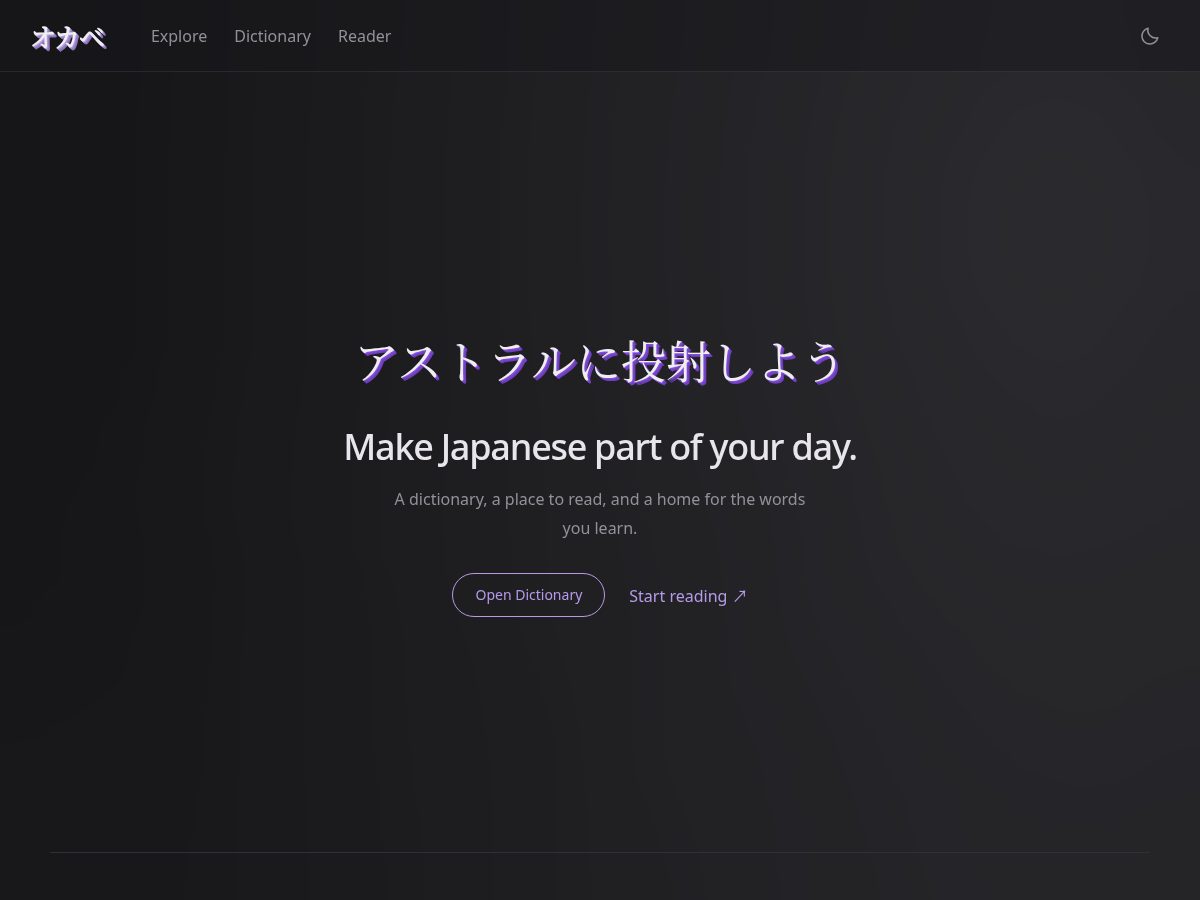
Task: Click the オカベ logo in the header
Action: [x=69, y=38]
